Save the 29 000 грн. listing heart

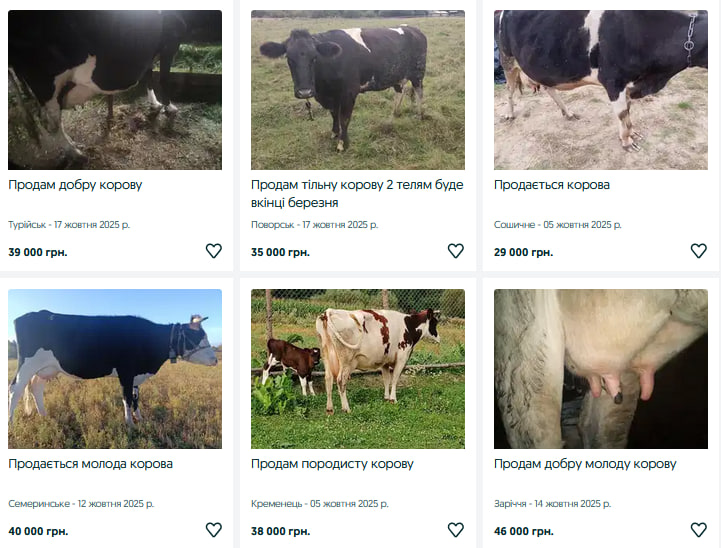698,251
